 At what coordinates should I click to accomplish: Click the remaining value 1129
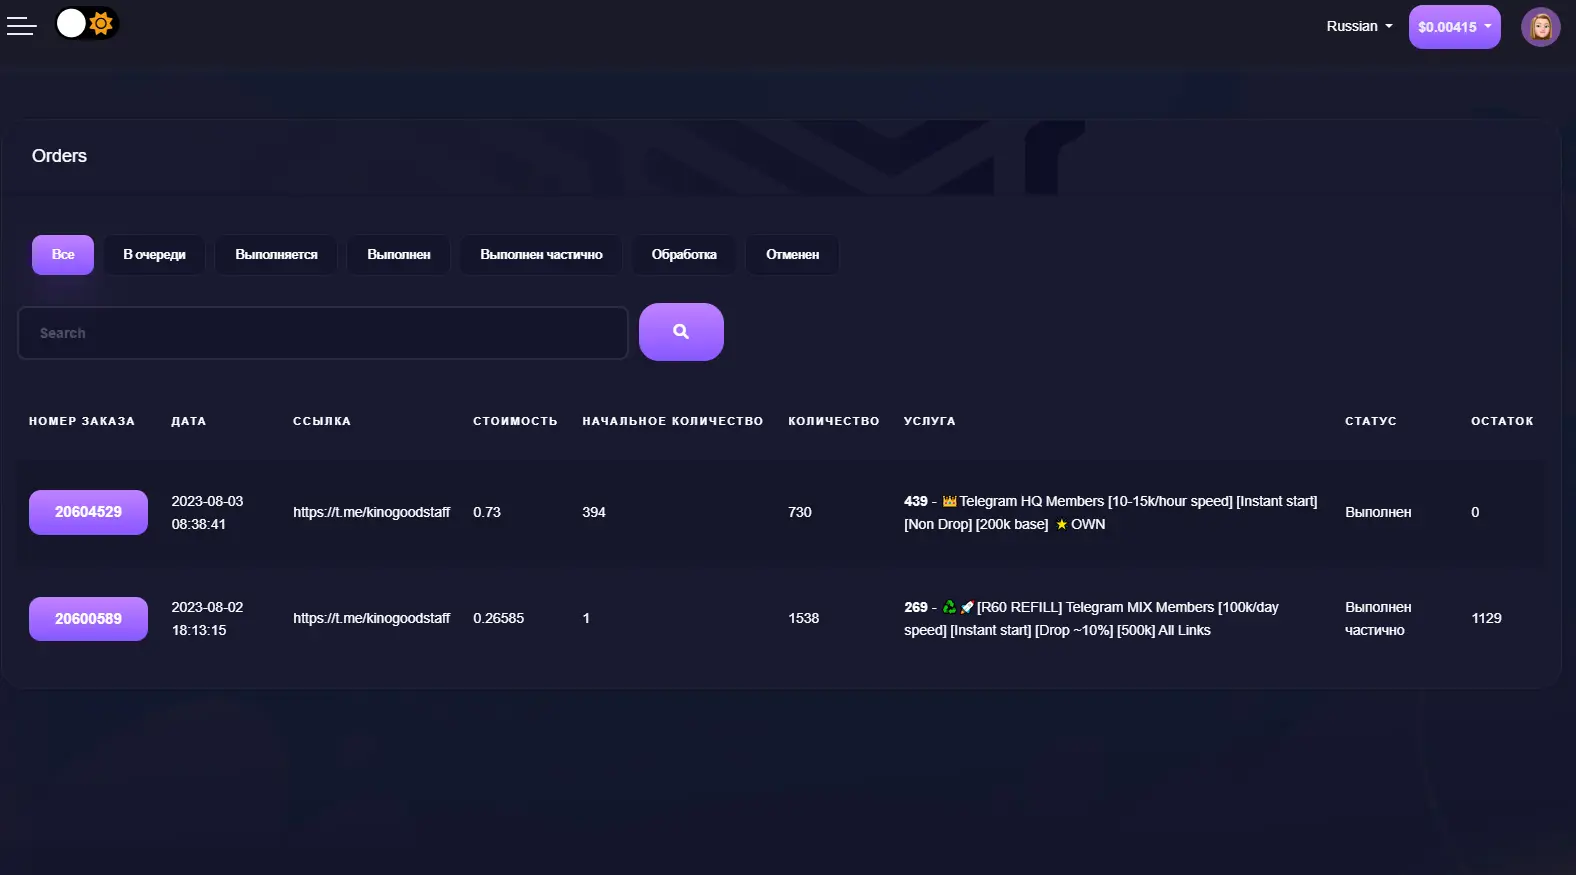click(1486, 618)
